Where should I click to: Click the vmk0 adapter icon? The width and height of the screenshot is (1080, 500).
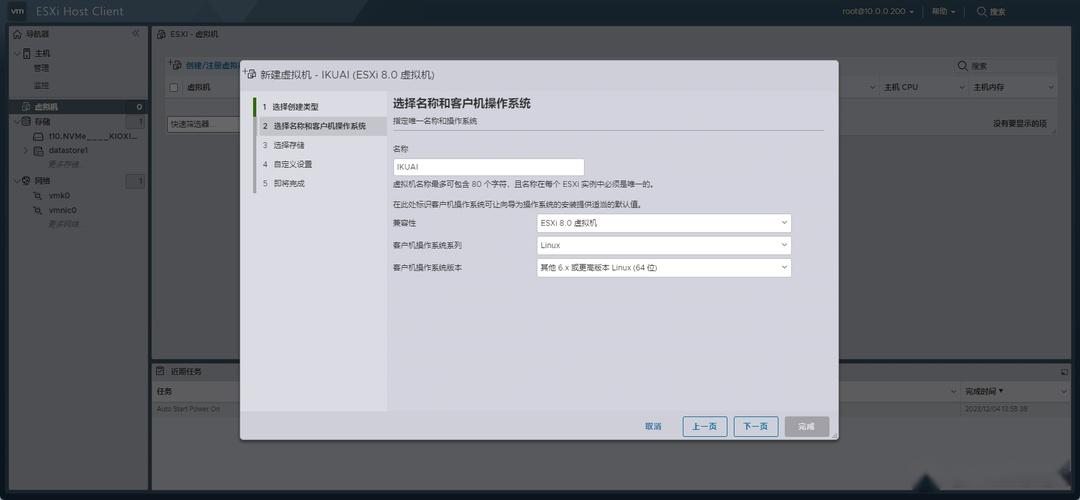click(39, 196)
